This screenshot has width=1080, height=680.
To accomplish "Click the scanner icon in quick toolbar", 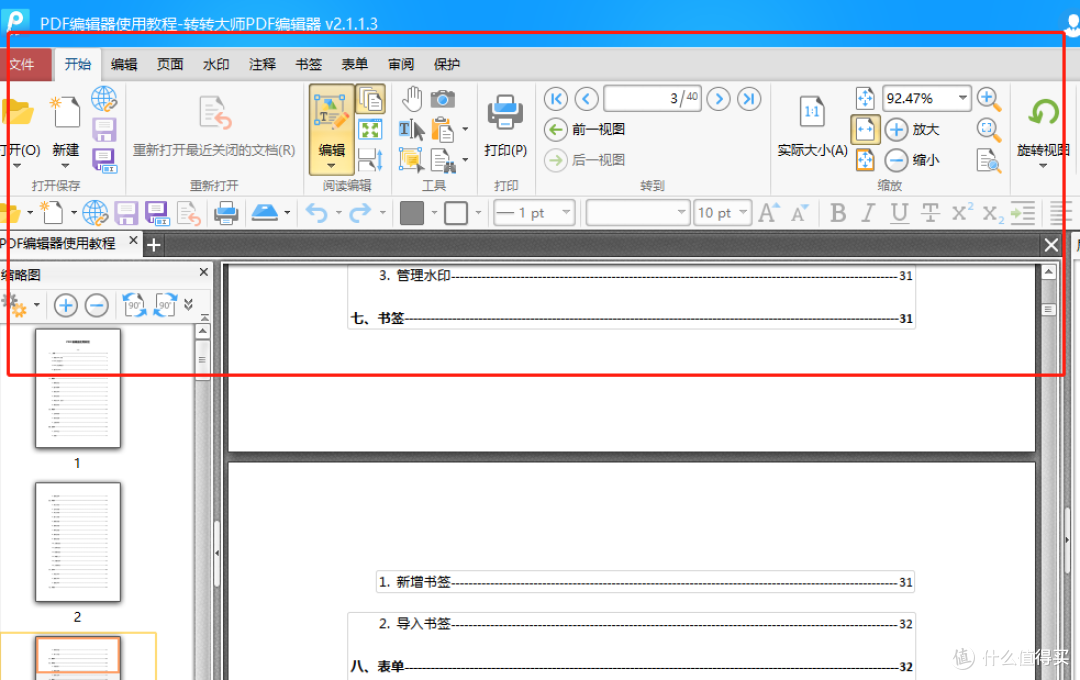I will tap(265, 213).
